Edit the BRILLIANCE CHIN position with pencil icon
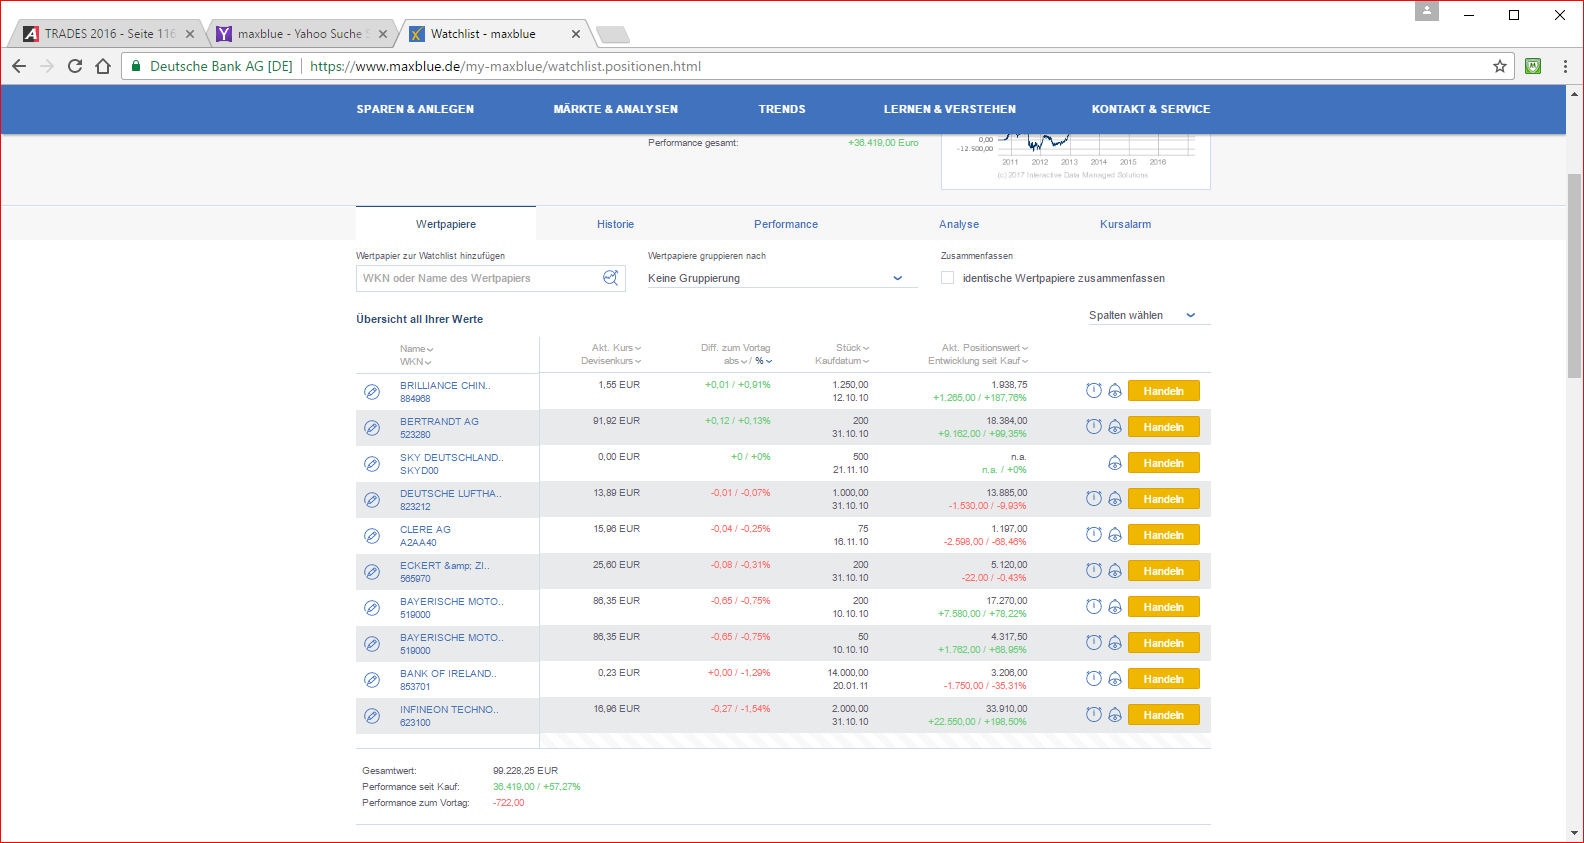The width and height of the screenshot is (1584, 843). (x=372, y=392)
